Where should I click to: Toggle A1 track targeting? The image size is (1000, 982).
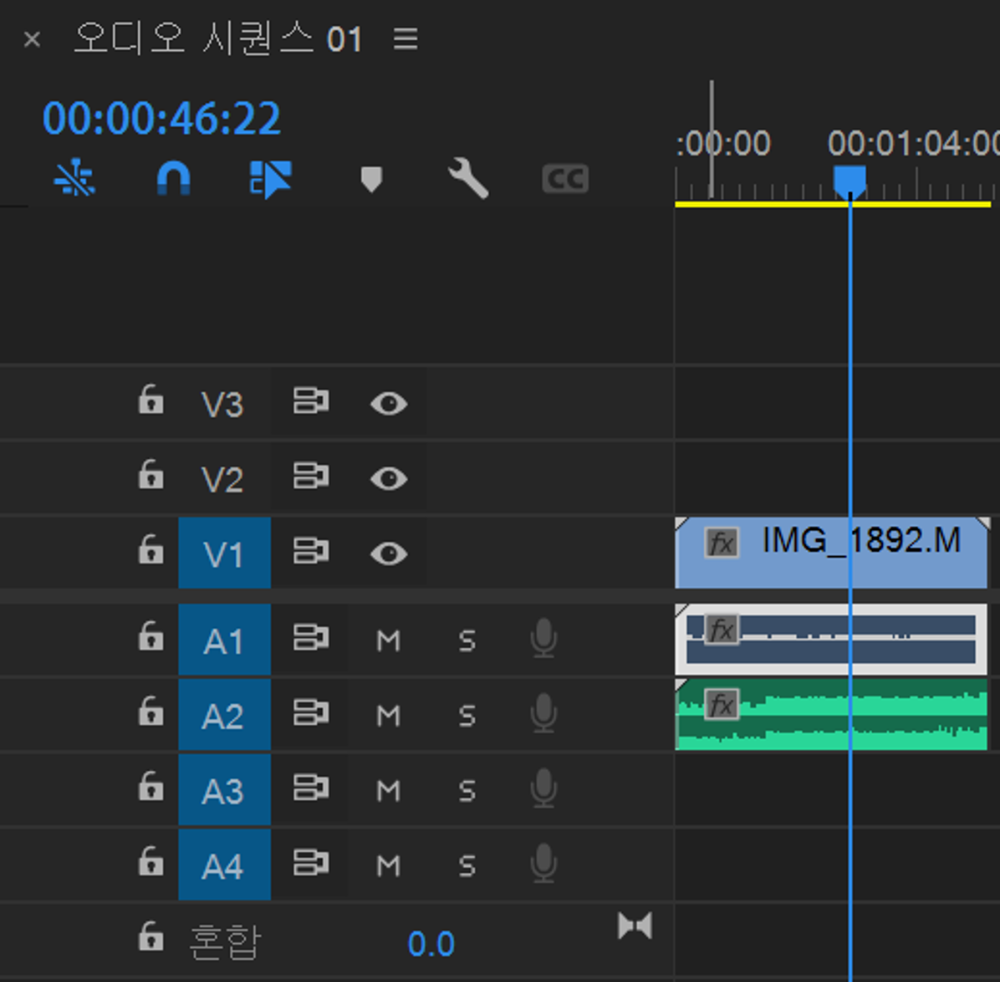click(224, 640)
